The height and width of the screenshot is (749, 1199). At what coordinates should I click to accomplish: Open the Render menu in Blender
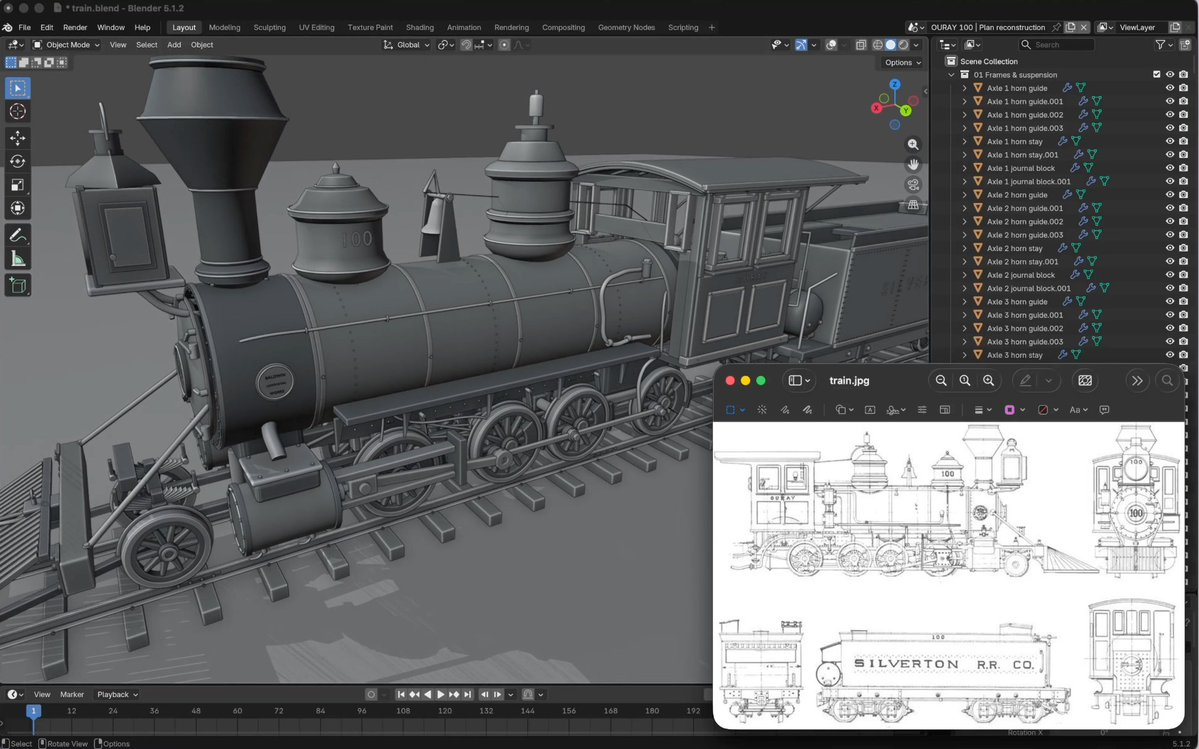pos(75,28)
